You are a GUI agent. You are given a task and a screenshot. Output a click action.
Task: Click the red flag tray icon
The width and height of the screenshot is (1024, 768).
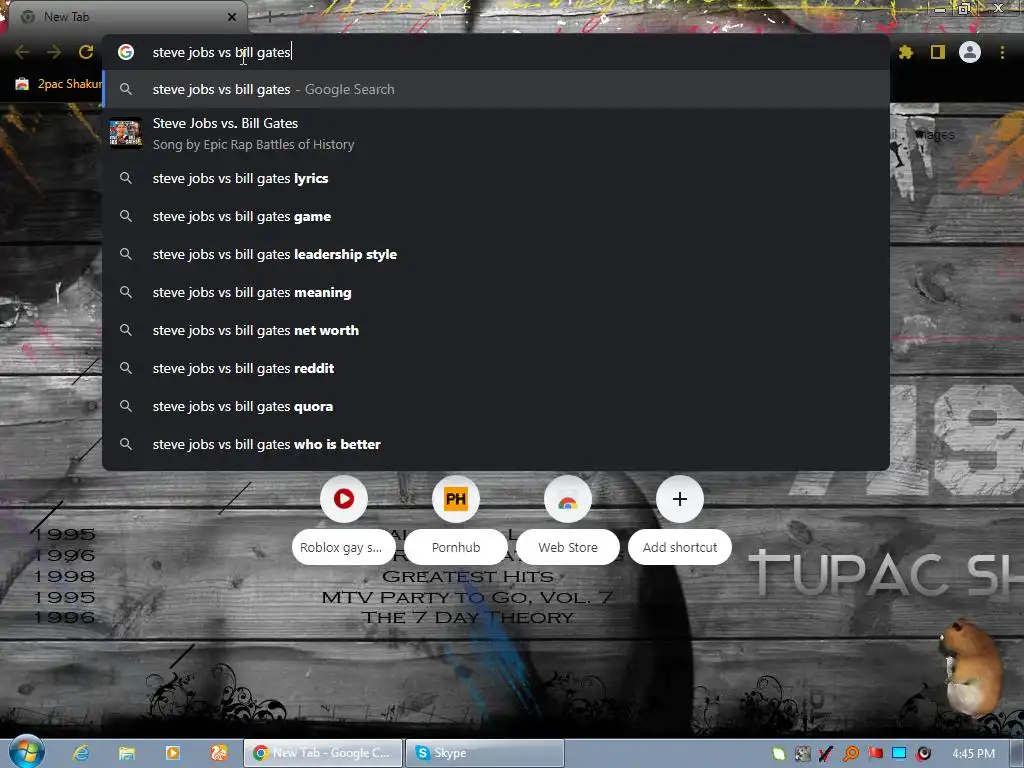point(875,754)
